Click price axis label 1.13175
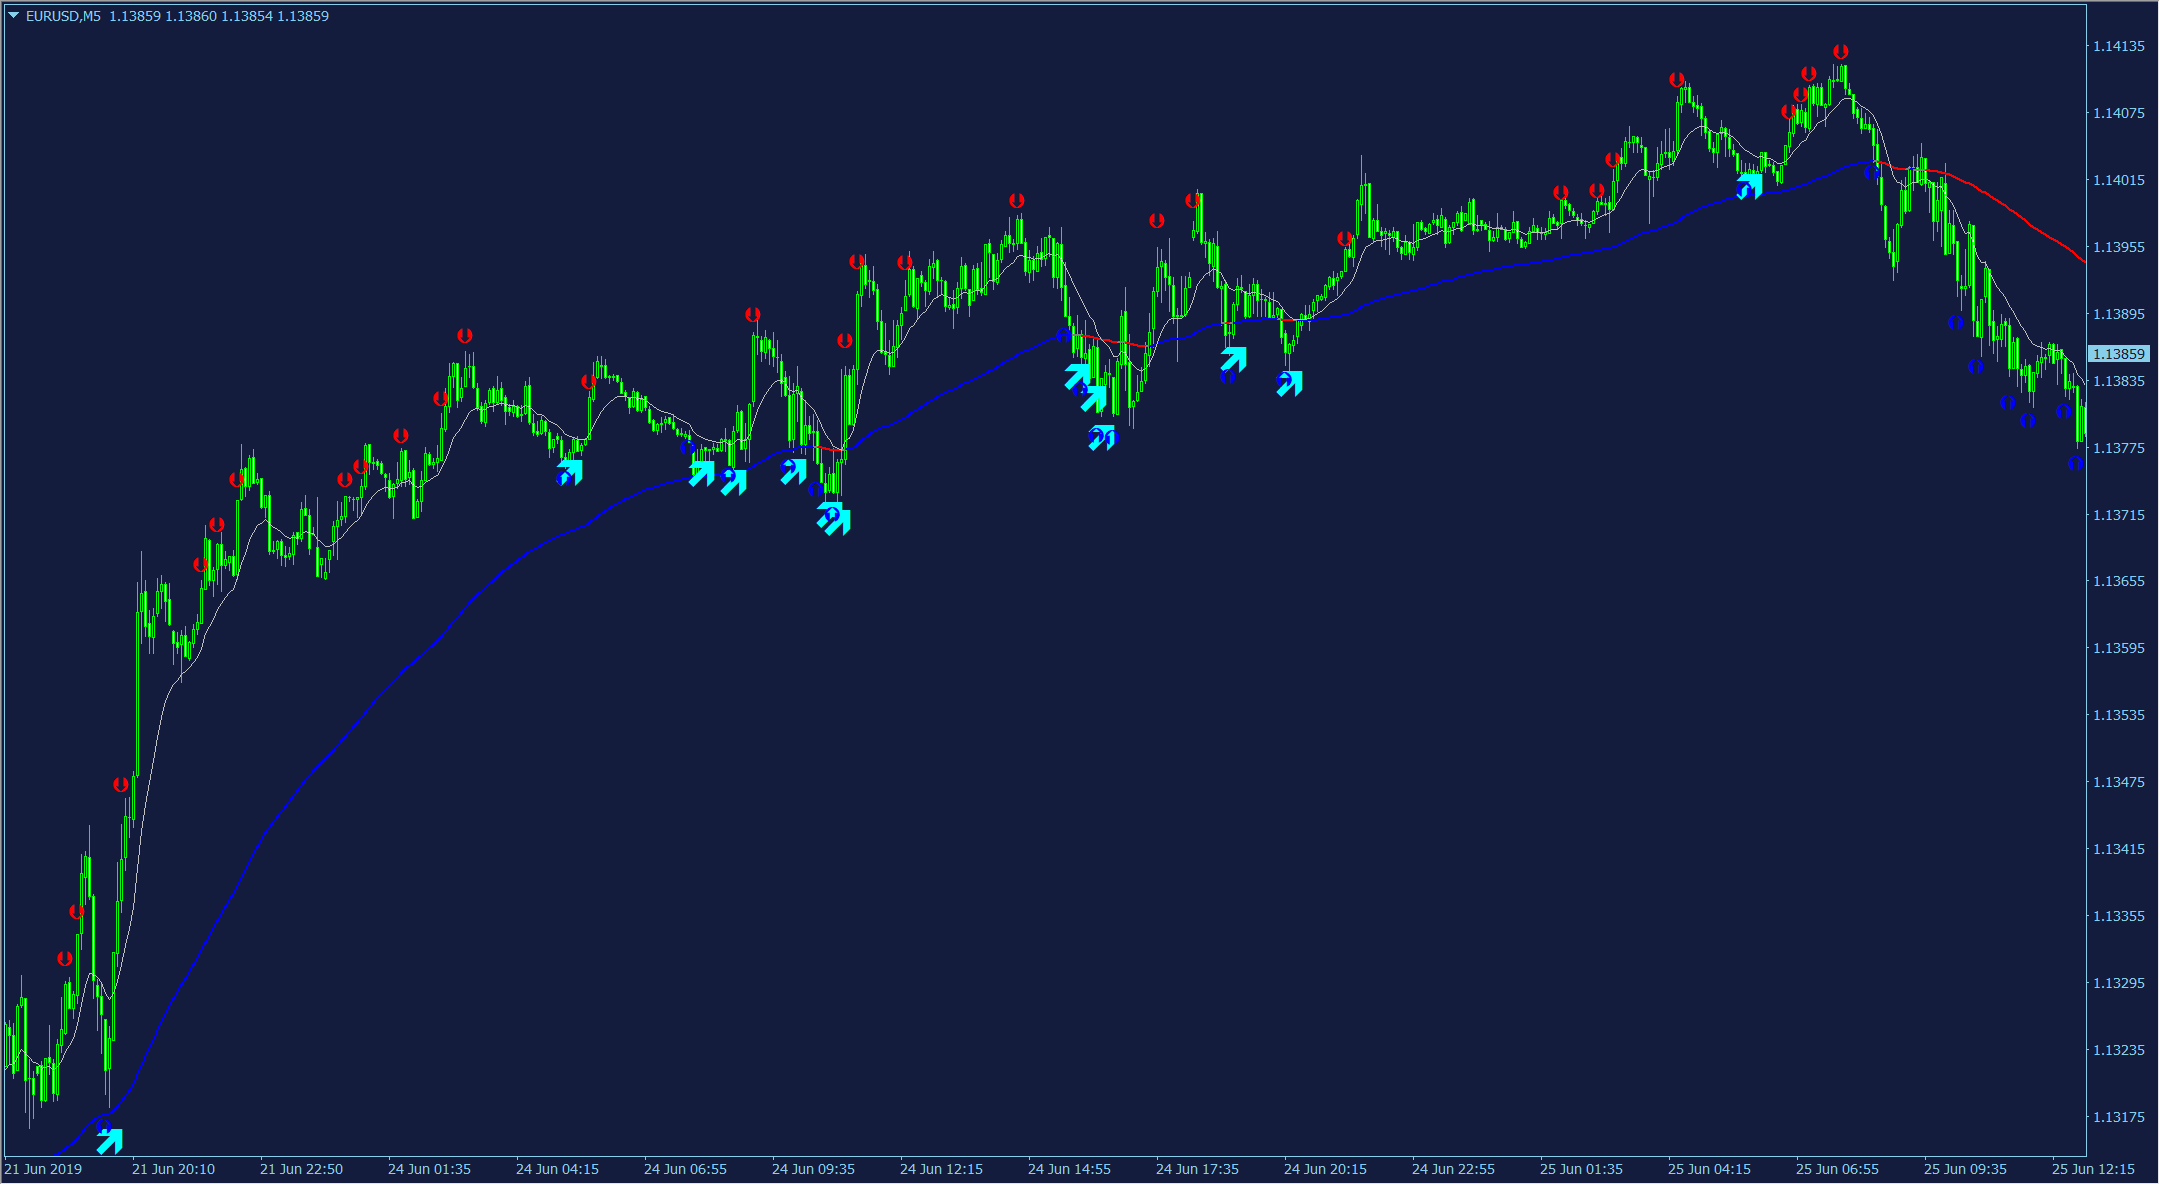 pyautogui.click(x=2119, y=1117)
